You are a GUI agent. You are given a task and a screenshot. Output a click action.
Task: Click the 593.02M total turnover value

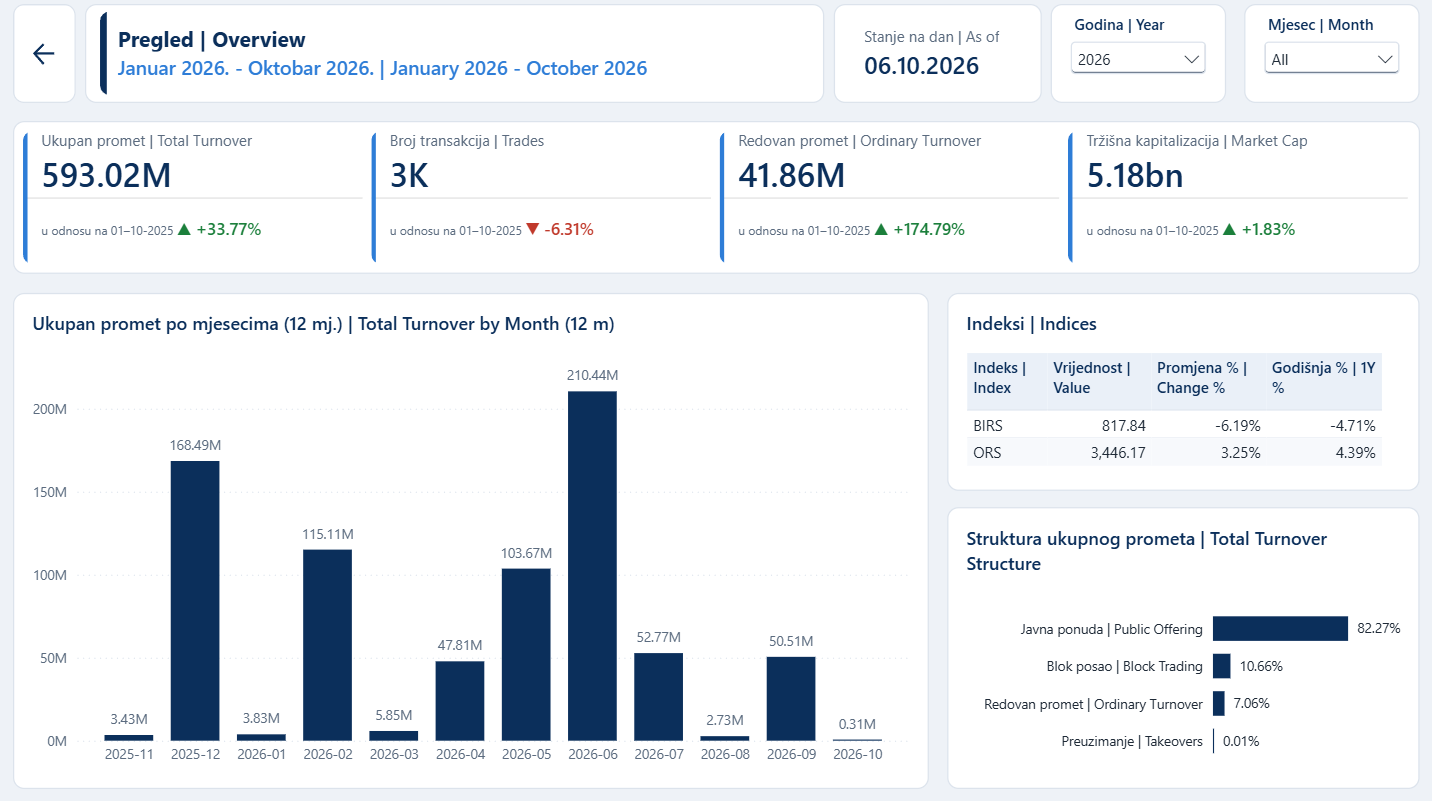(107, 176)
